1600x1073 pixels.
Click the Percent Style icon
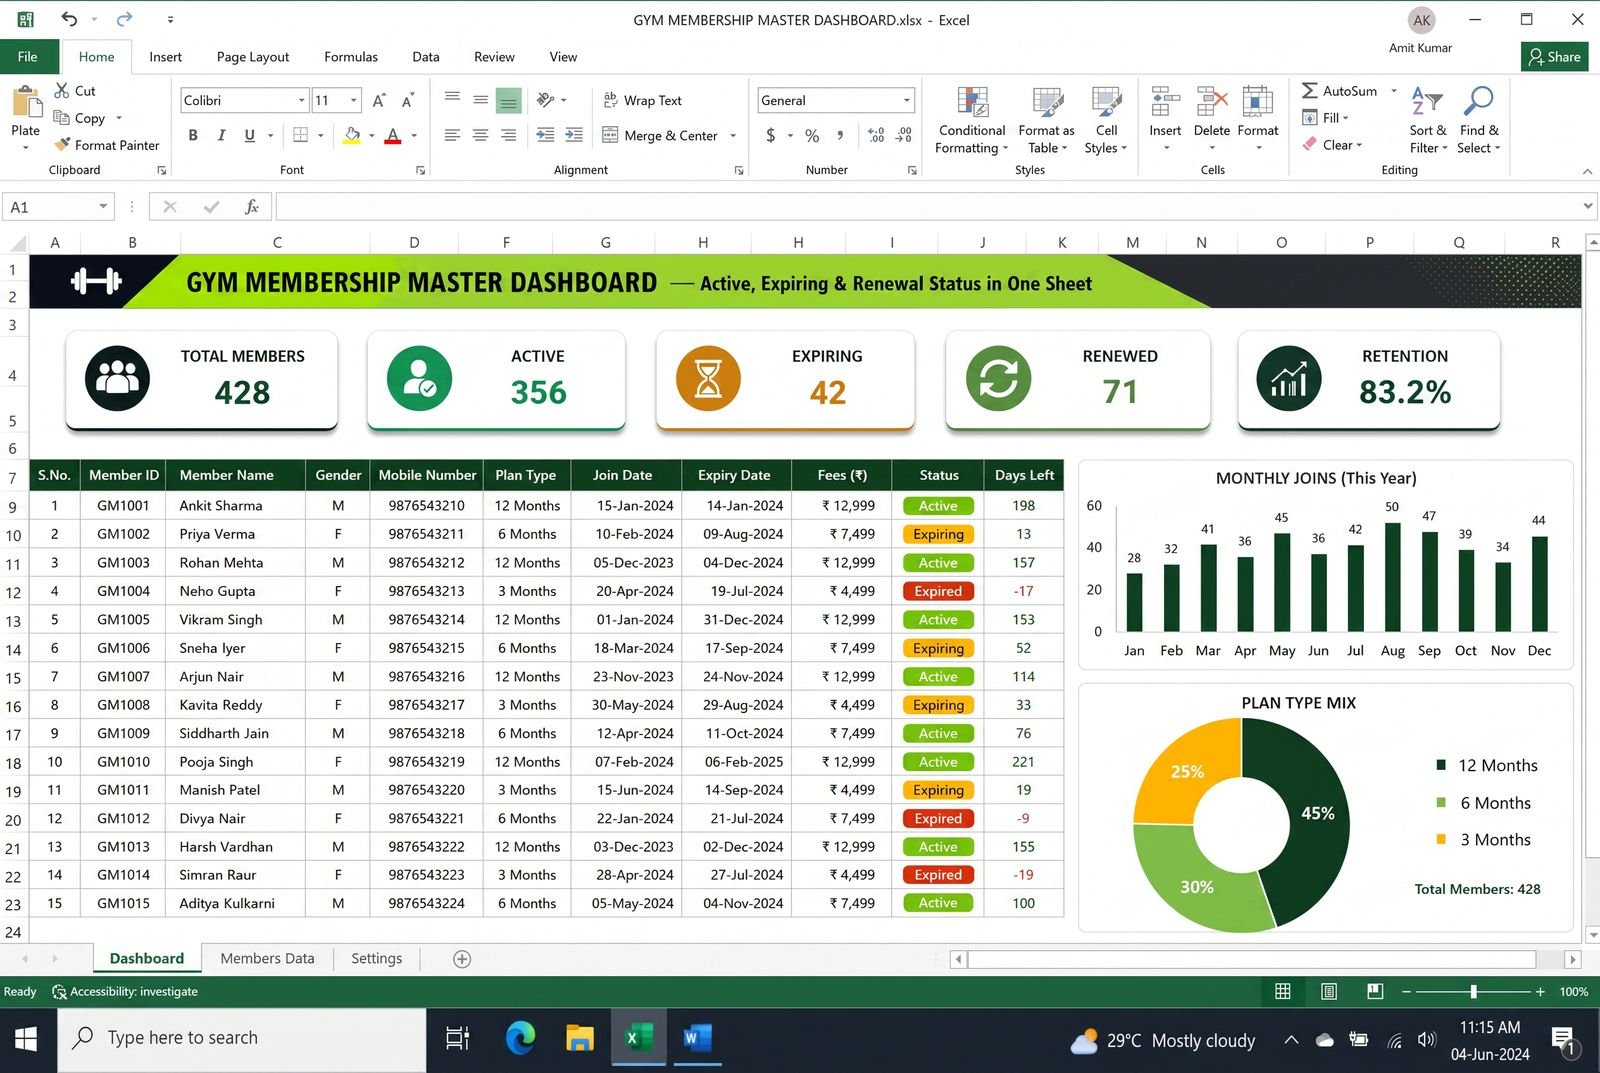pos(812,135)
